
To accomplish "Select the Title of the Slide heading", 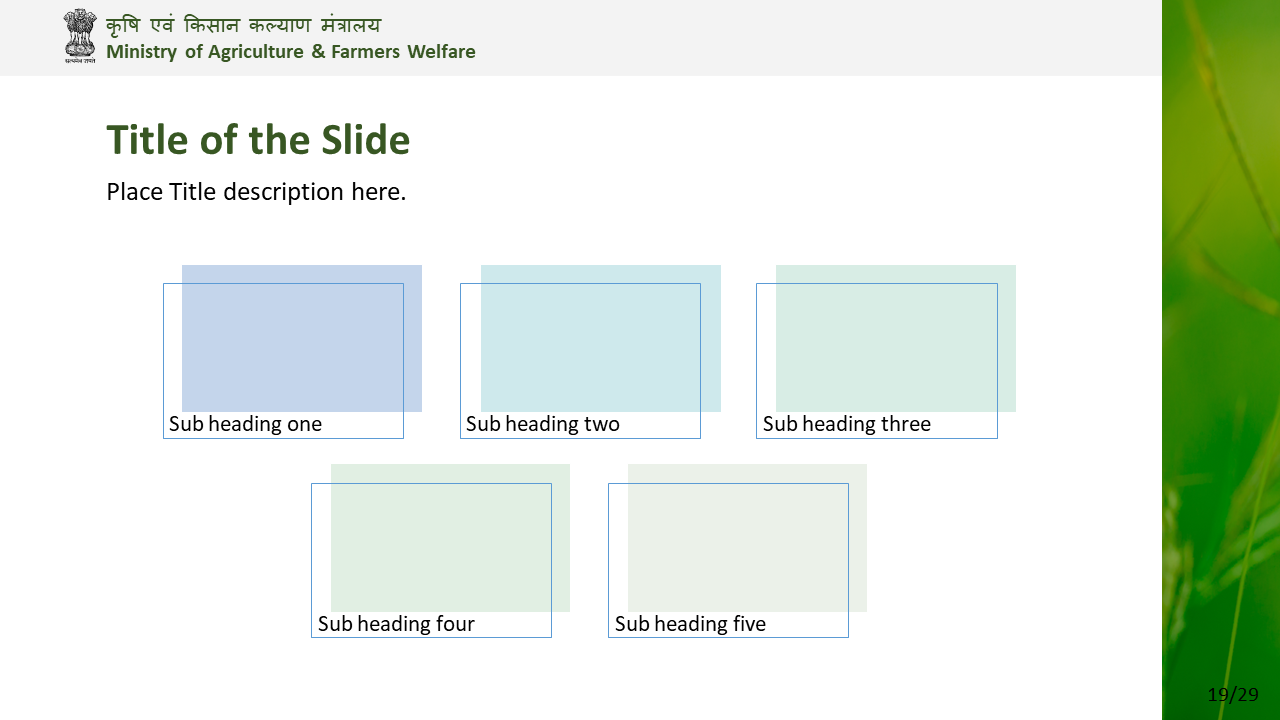I will click(x=258, y=140).
